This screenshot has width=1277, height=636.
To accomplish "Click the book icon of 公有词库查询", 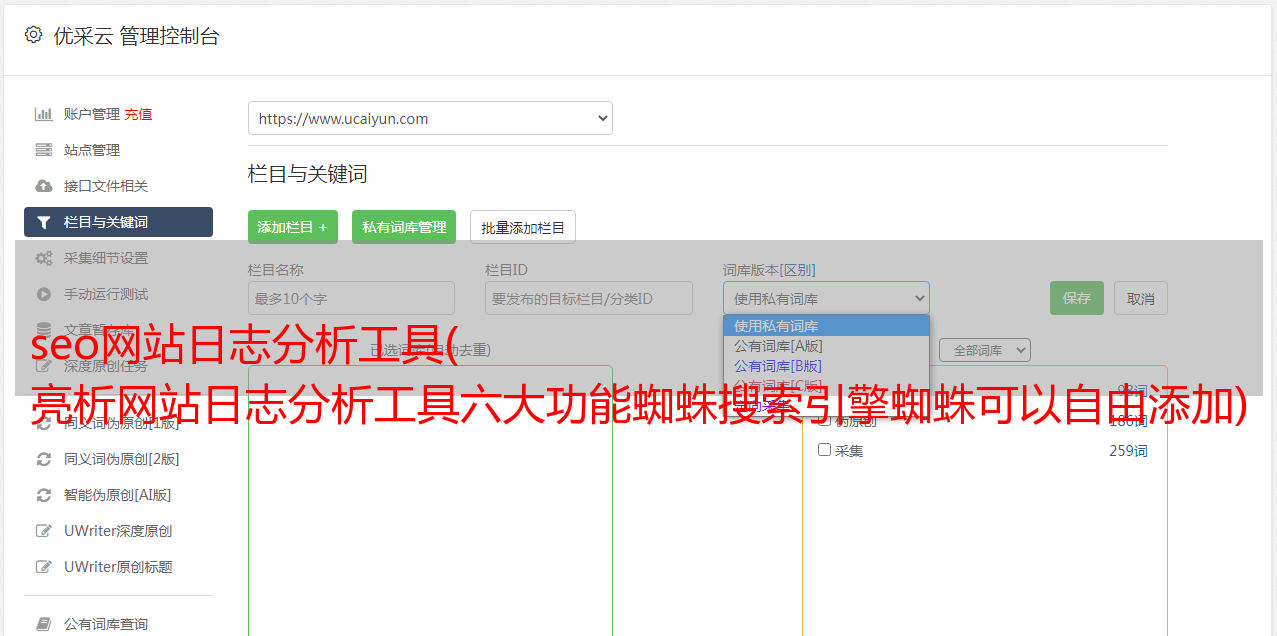I will [x=44, y=624].
